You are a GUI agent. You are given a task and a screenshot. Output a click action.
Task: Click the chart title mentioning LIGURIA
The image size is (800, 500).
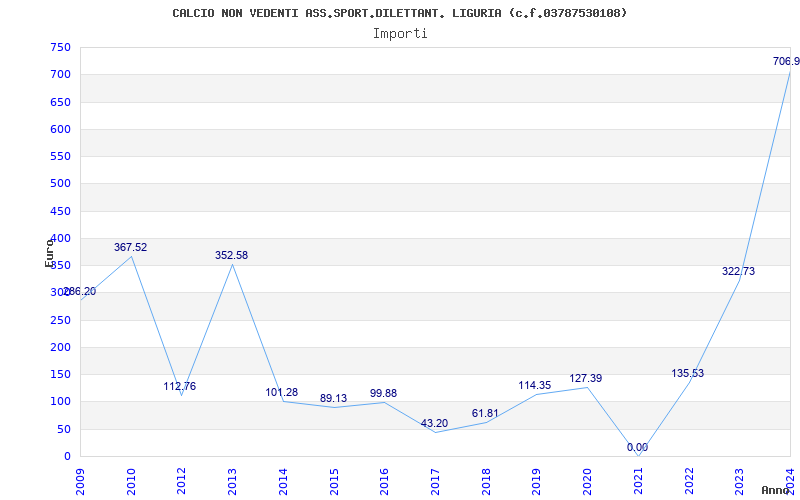[x=400, y=13]
